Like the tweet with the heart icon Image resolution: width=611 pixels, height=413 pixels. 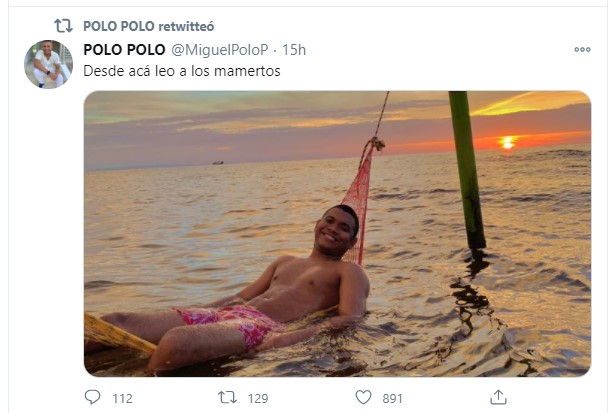363,397
